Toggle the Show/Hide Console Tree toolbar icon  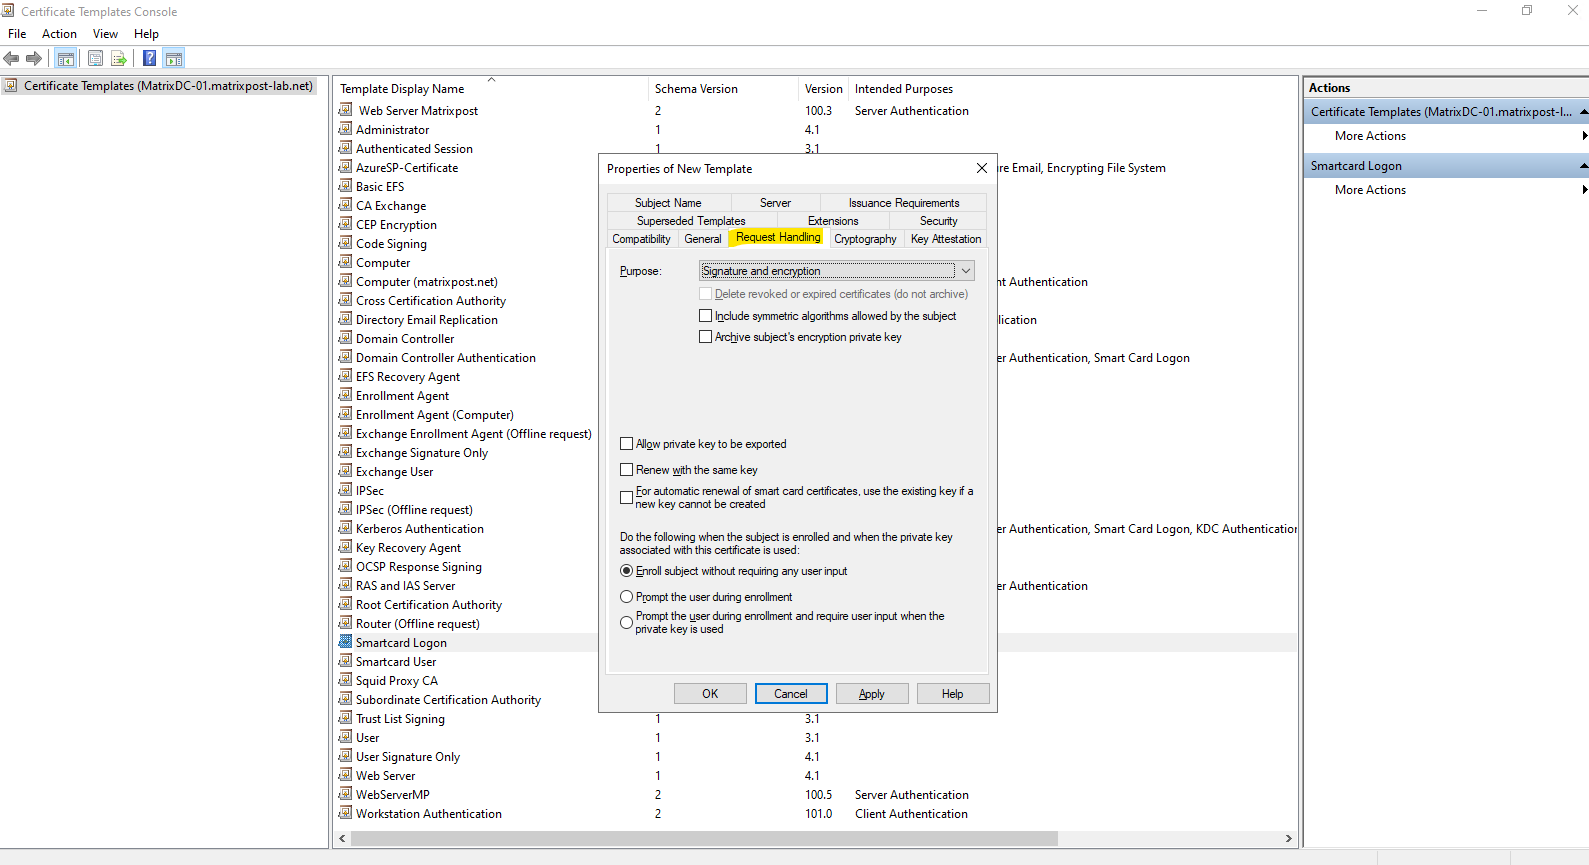66,59
